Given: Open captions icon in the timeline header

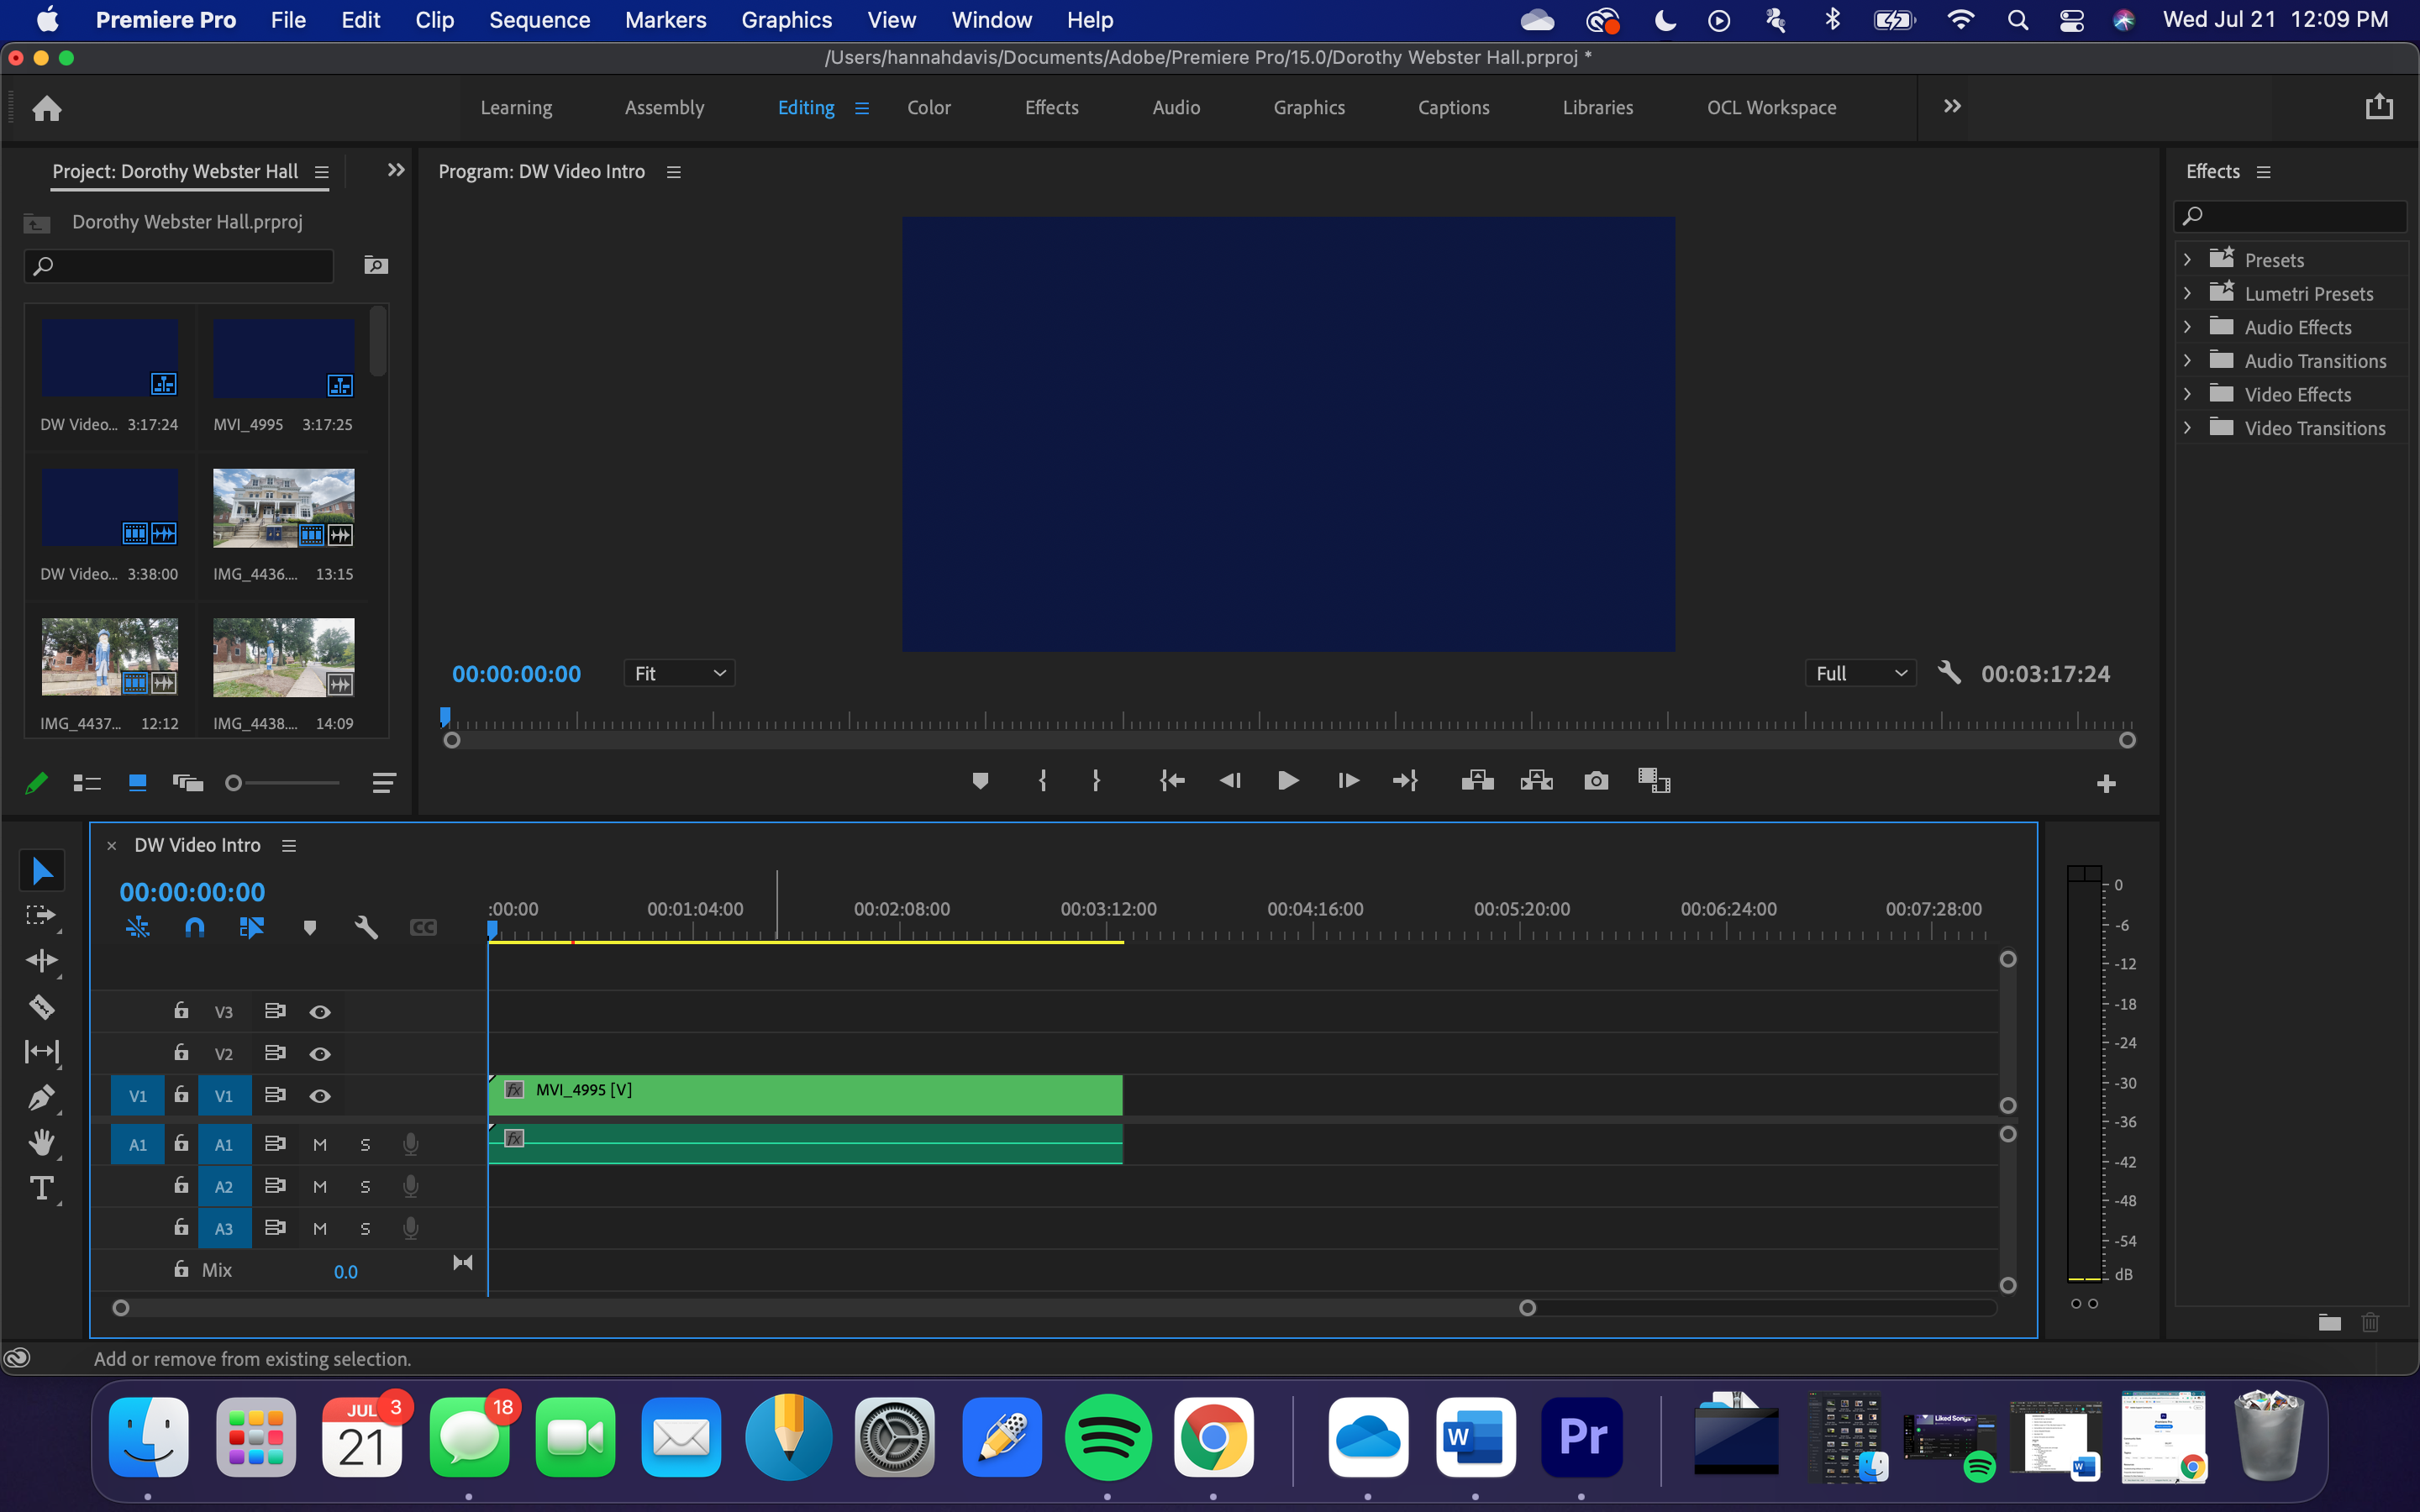Looking at the screenshot, I should click(x=422, y=927).
